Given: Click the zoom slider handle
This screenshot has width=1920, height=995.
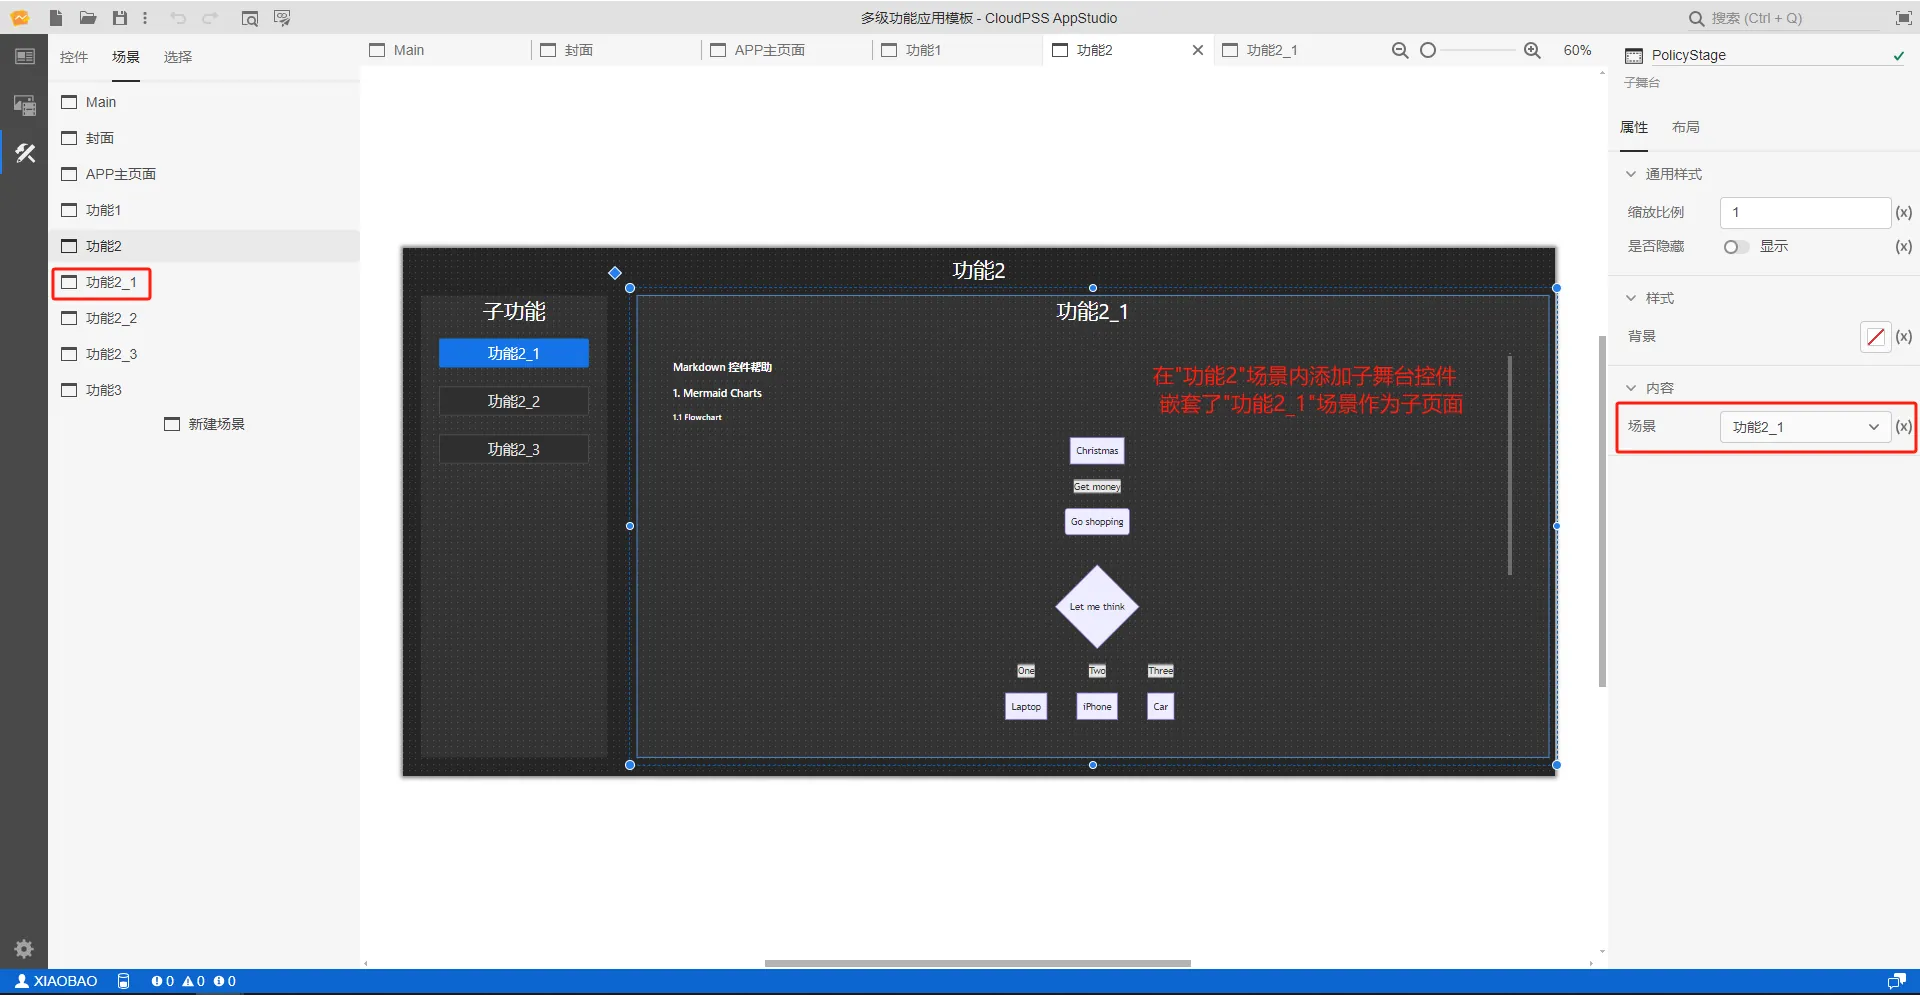Looking at the screenshot, I should click(1428, 50).
